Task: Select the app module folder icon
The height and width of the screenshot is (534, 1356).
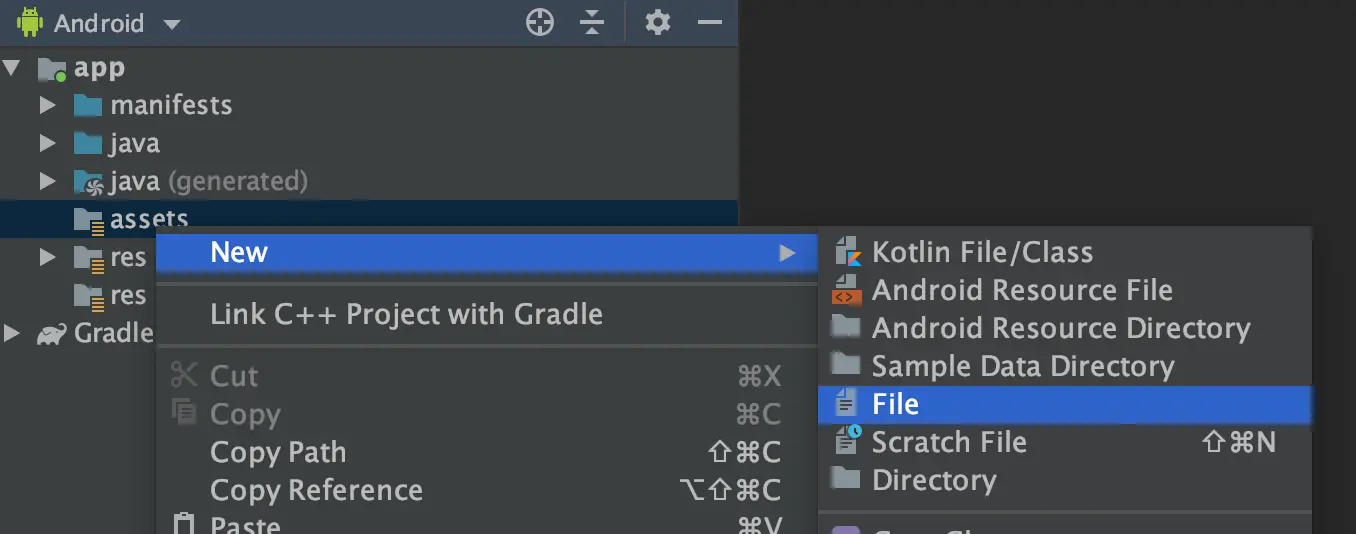Action: pyautogui.click(x=52, y=69)
